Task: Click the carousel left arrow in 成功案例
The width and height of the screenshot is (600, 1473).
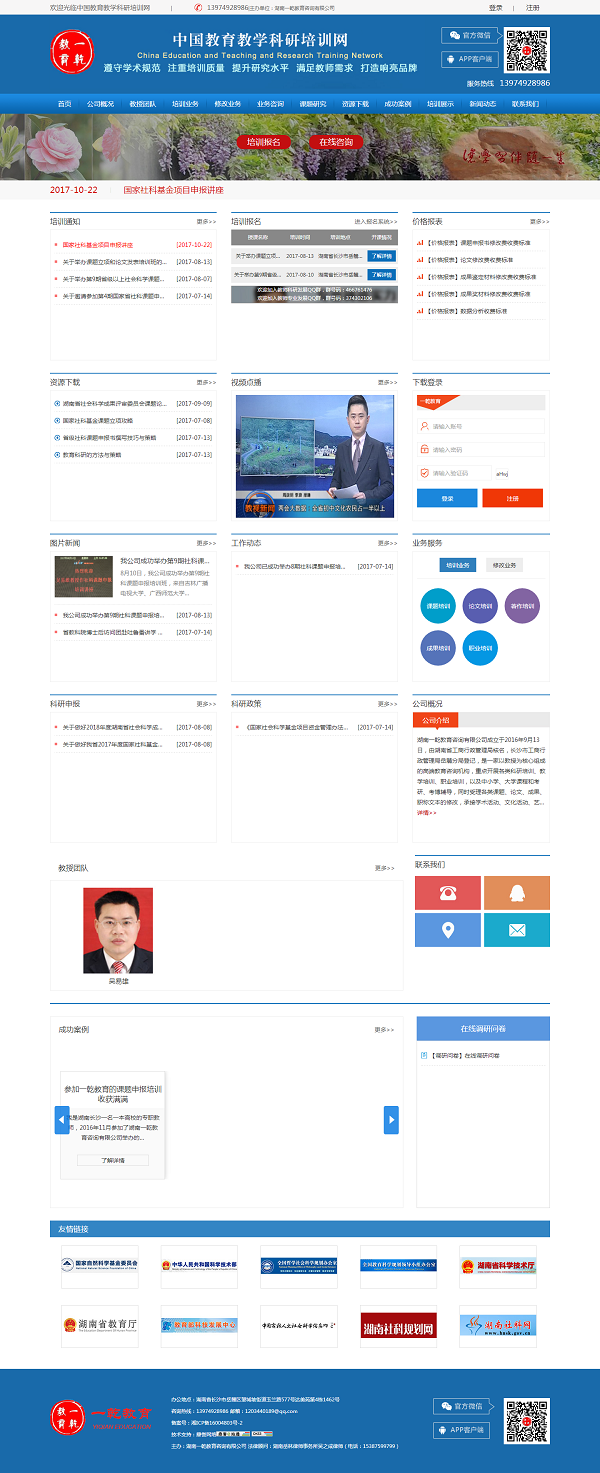Action: click(62, 1120)
